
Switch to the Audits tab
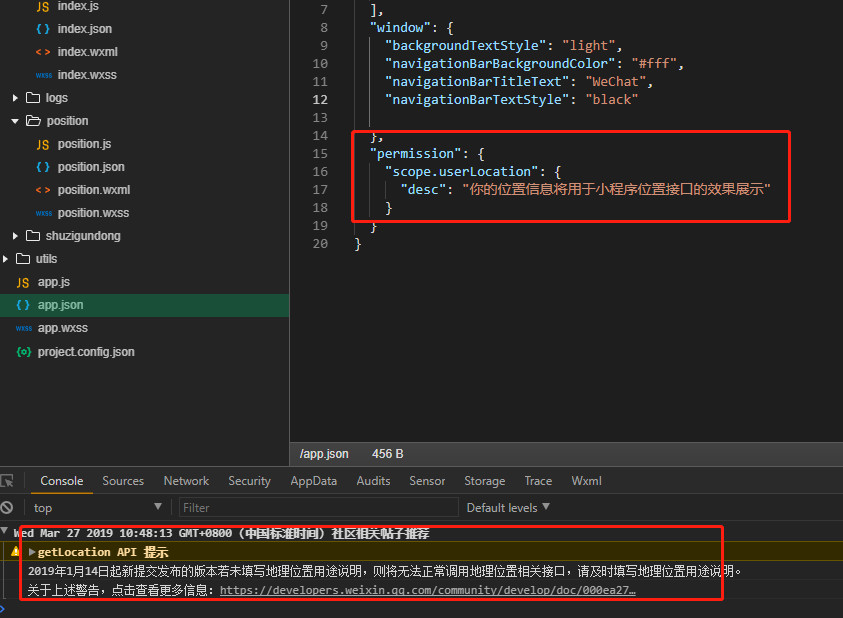point(374,481)
